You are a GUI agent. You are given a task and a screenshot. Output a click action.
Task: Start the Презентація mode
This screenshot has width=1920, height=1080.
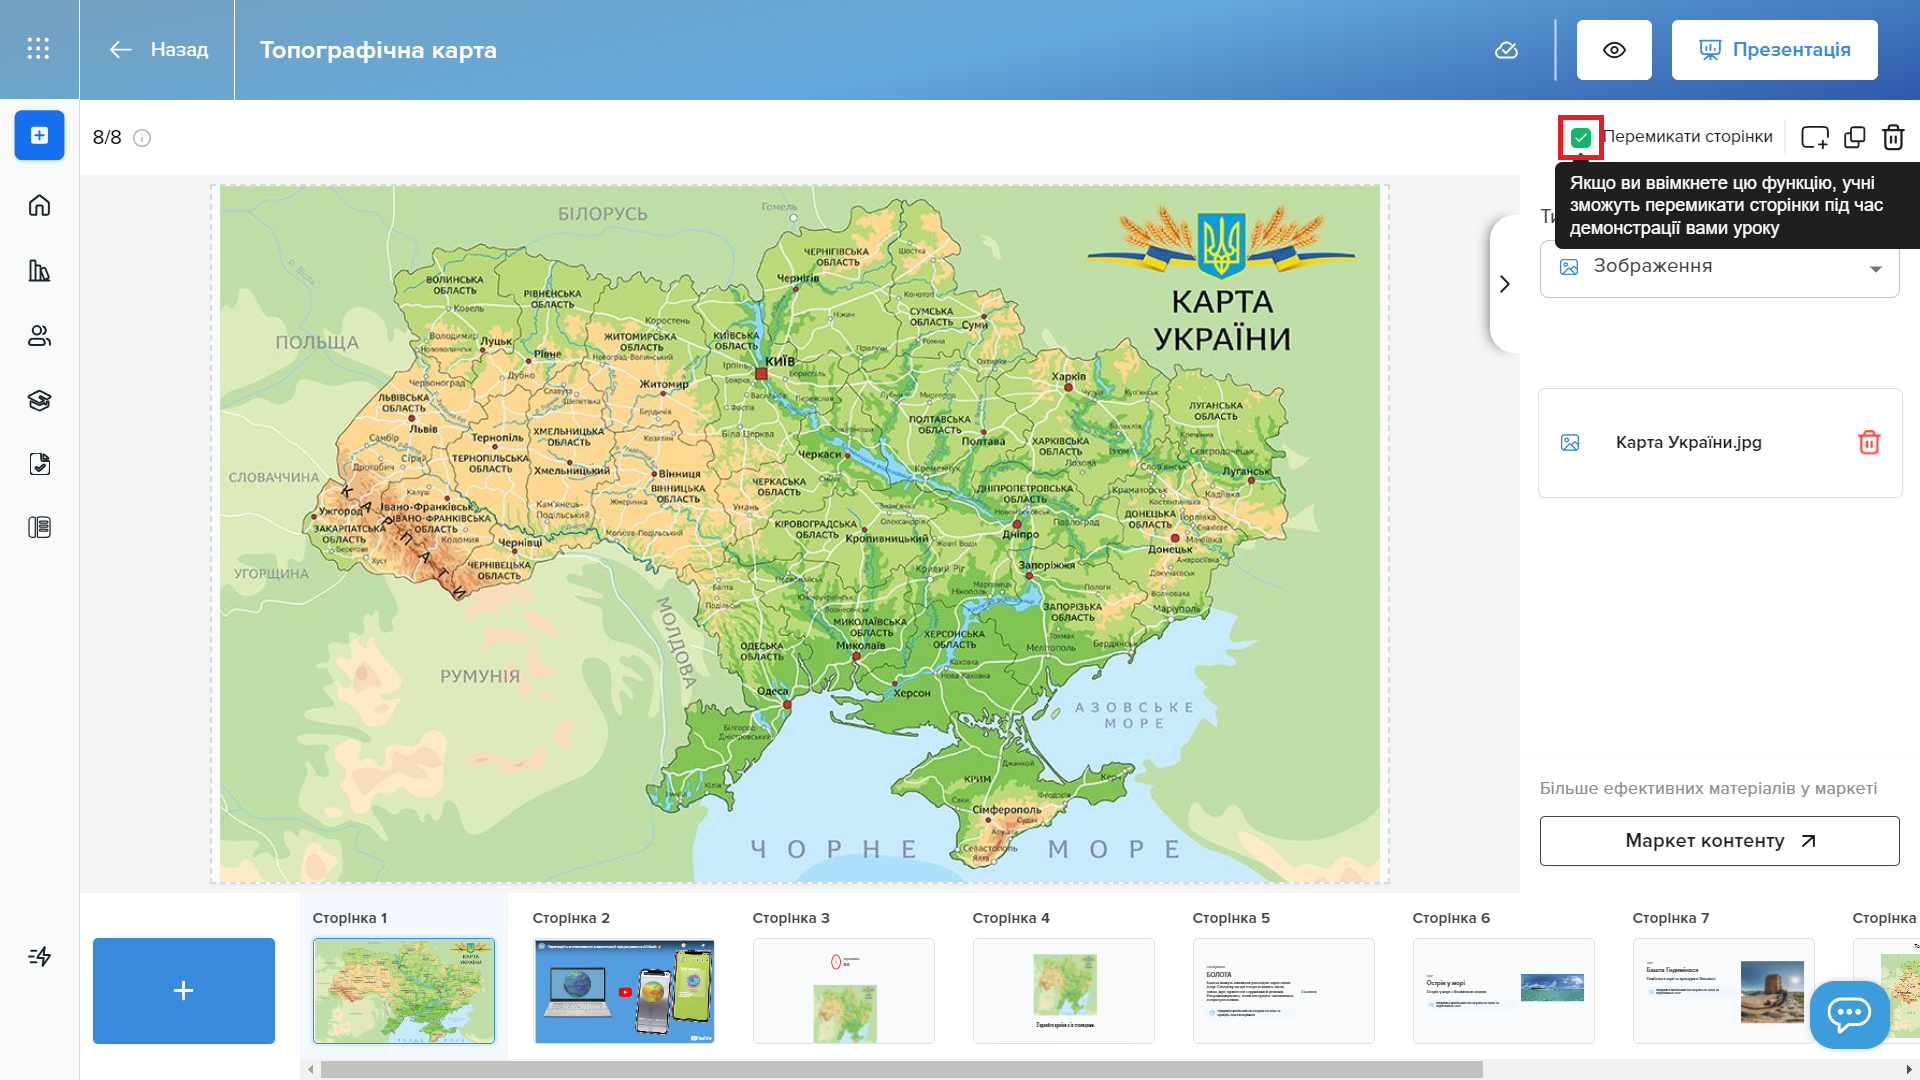[x=1774, y=50]
